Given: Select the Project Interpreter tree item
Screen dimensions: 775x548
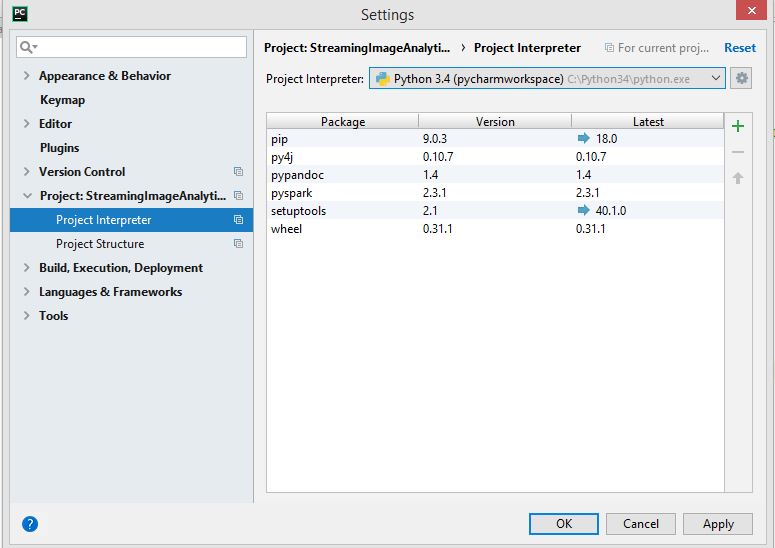Looking at the screenshot, I should pyautogui.click(x=131, y=220).
